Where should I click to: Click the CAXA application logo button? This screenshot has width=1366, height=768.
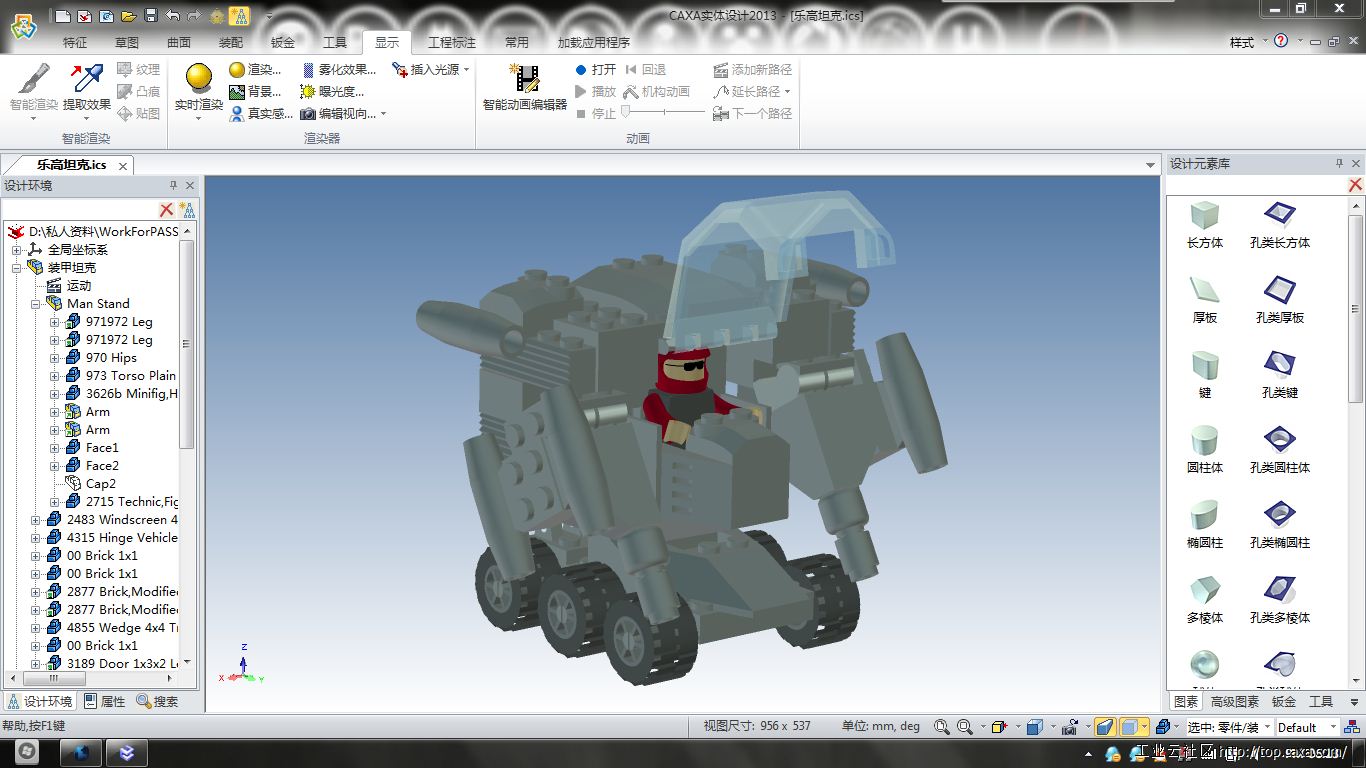pos(23,25)
